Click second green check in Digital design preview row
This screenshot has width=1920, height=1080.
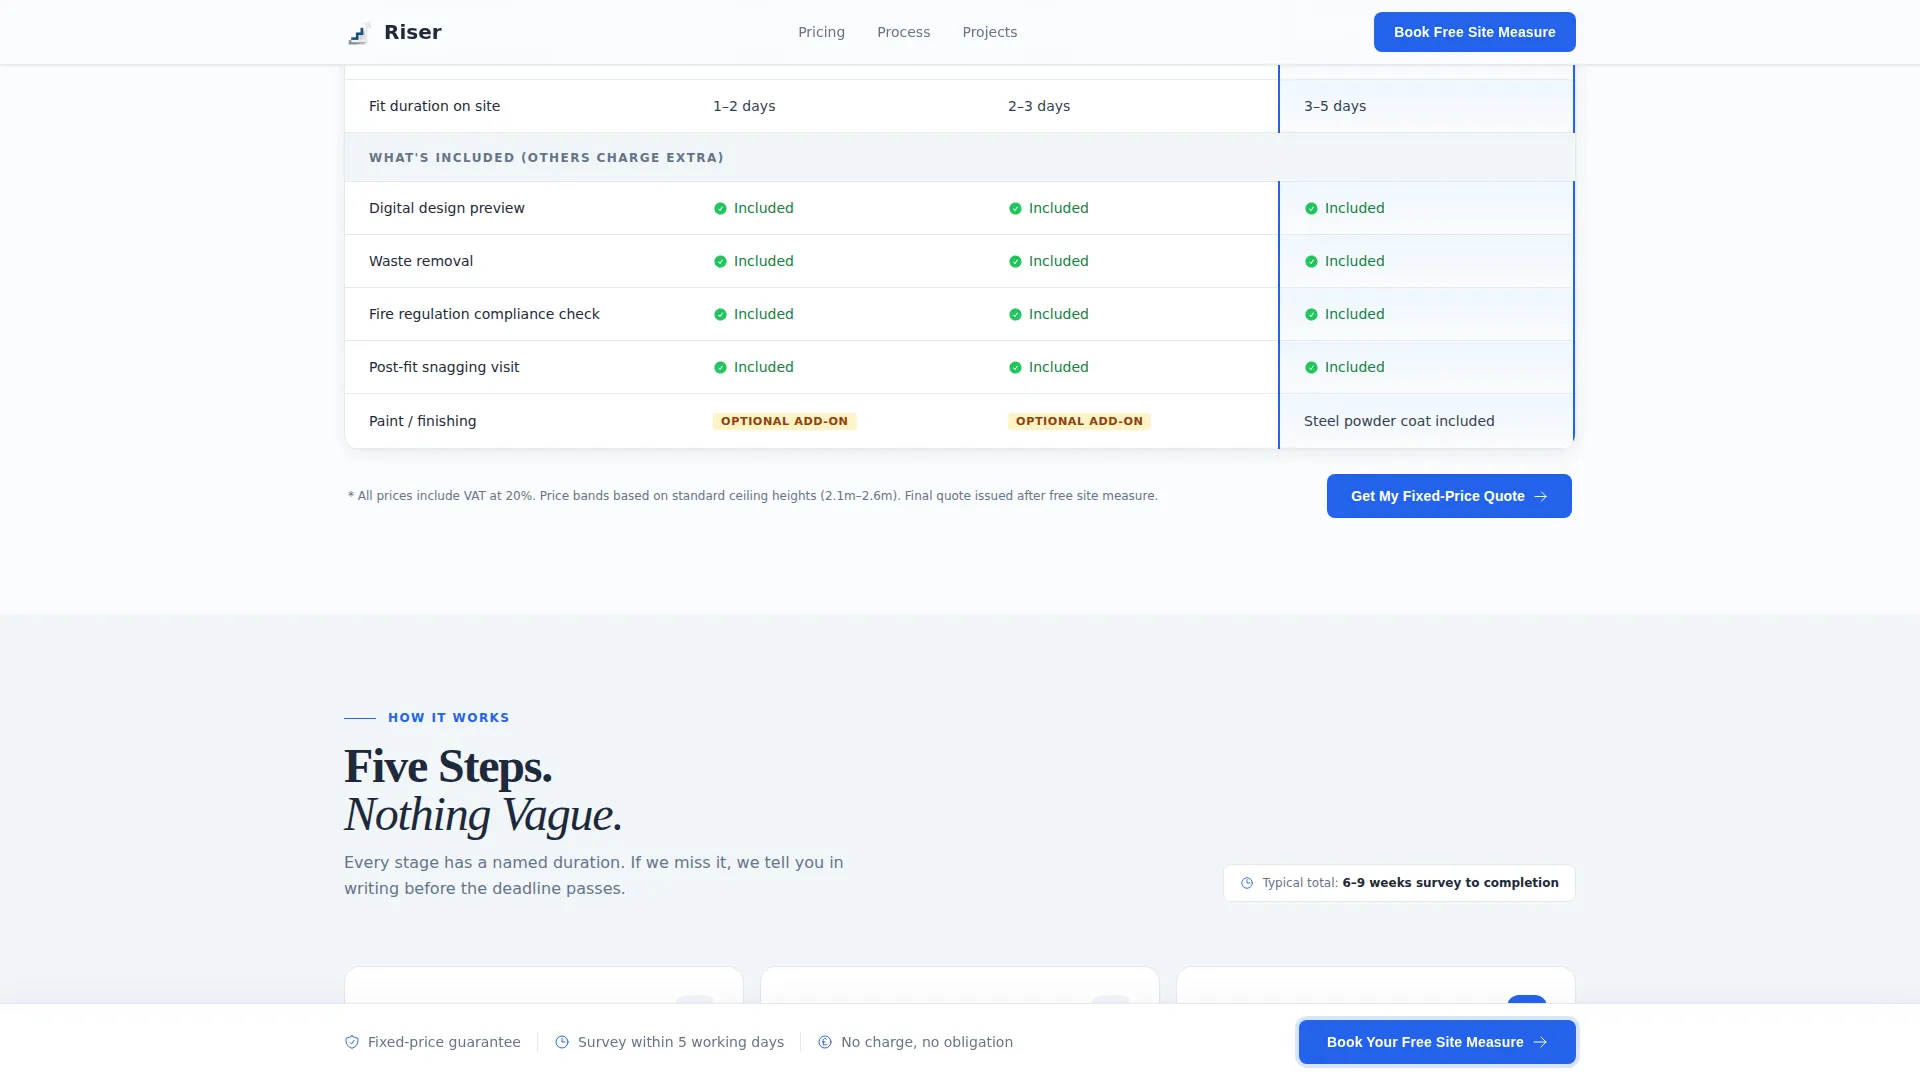point(1015,209)
